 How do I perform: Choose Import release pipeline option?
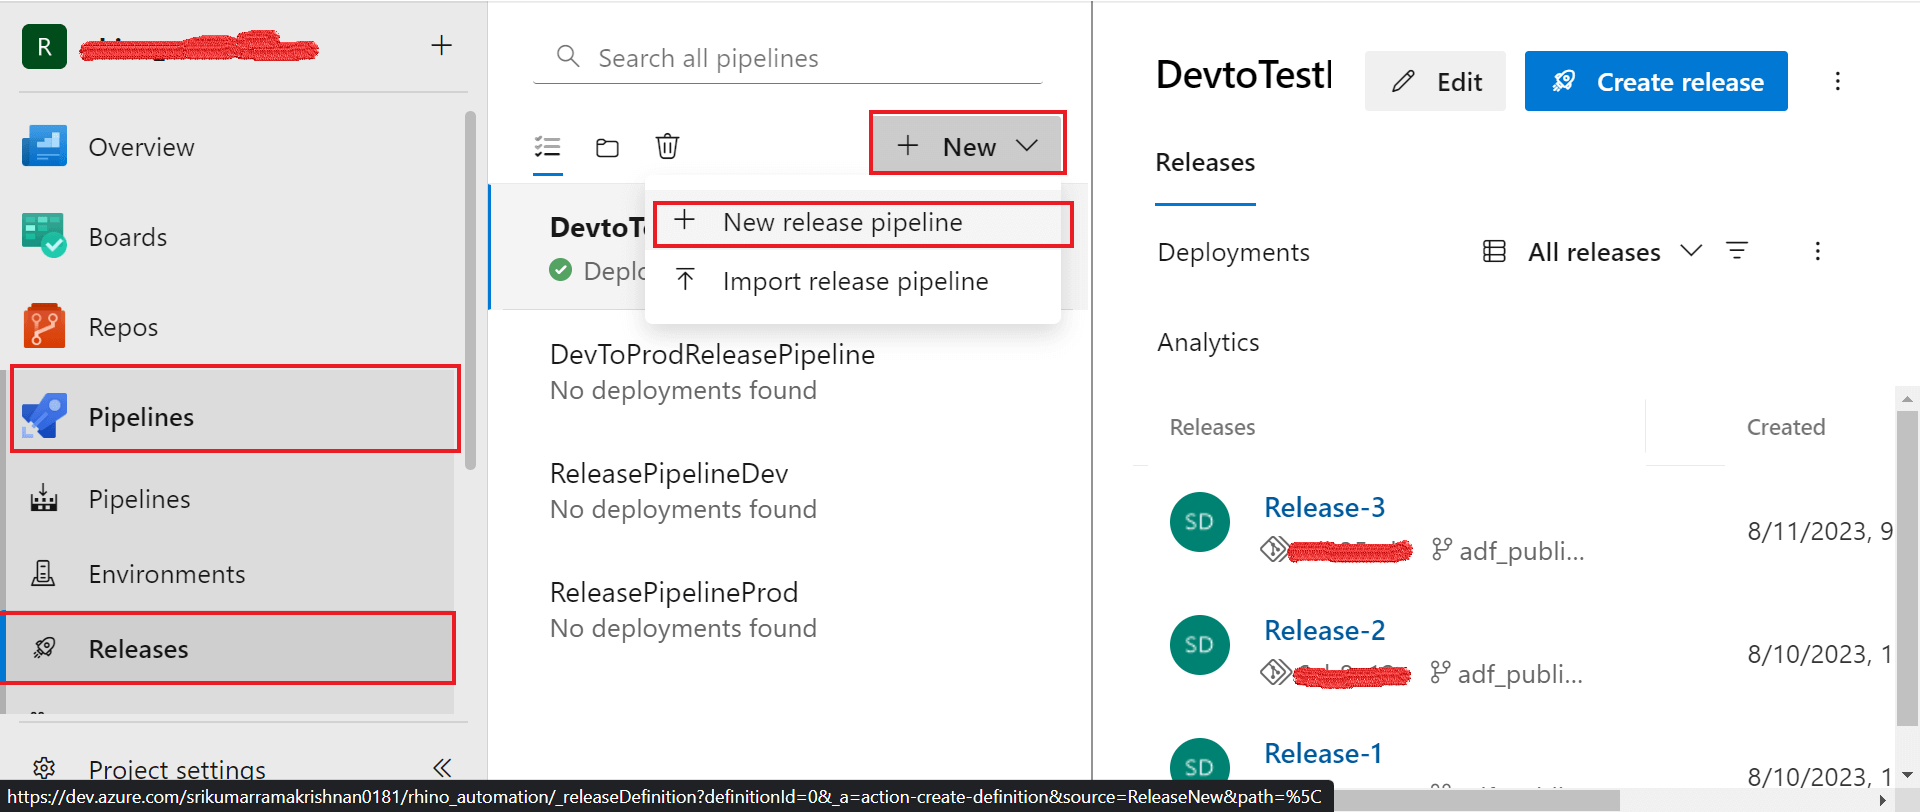coord(855,281)
